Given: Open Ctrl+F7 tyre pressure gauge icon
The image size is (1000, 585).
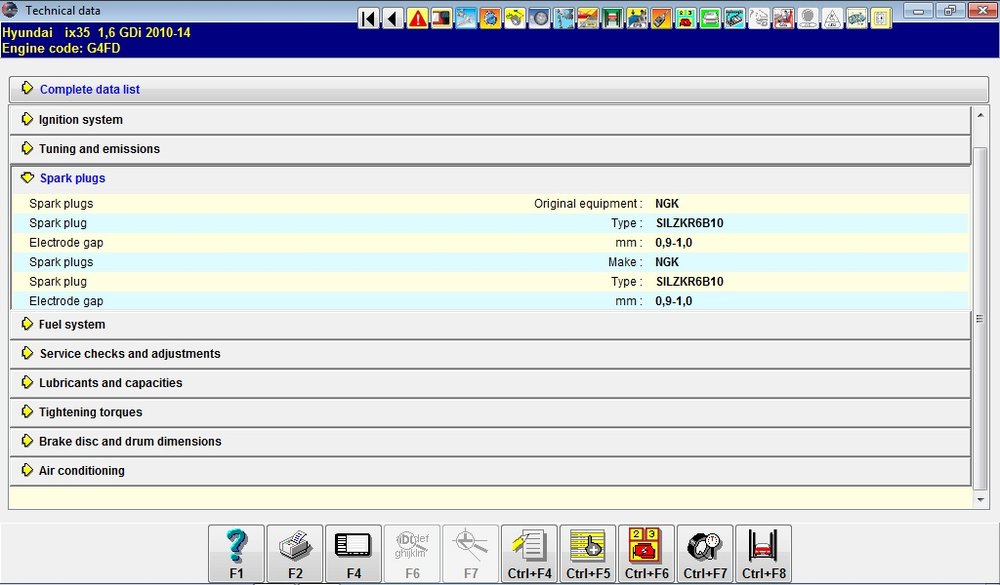Looking at the screenshot, I should (x=705, y=554).
